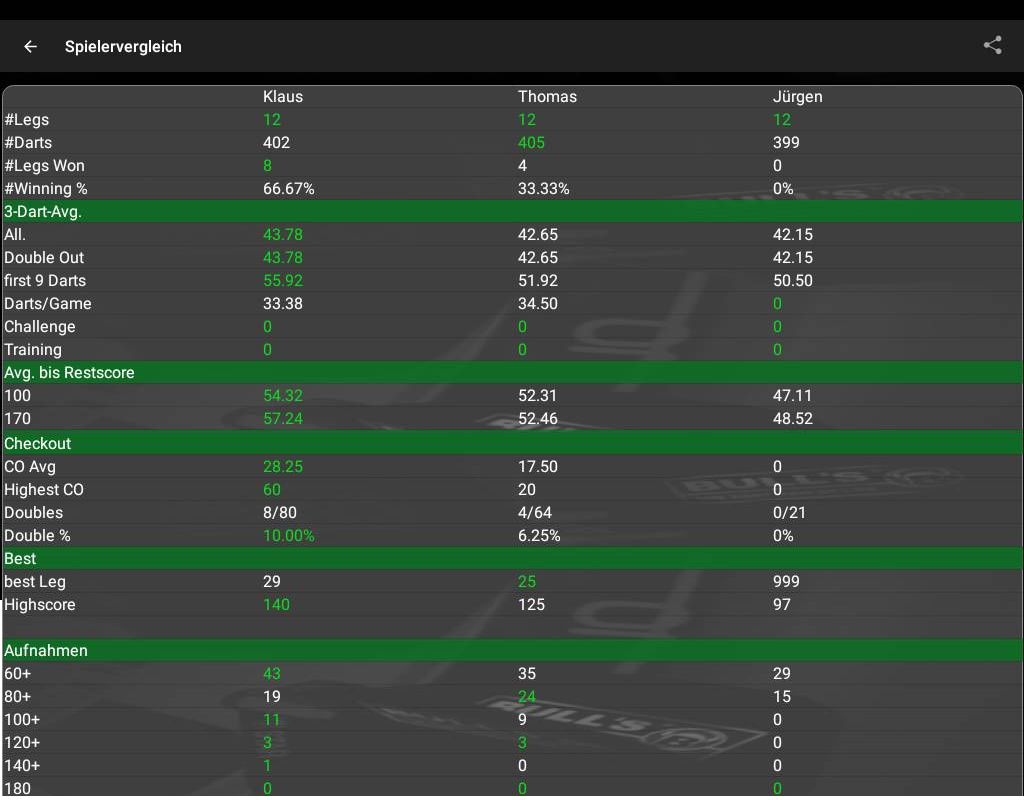Select the Thomas column header

[547, 97]
